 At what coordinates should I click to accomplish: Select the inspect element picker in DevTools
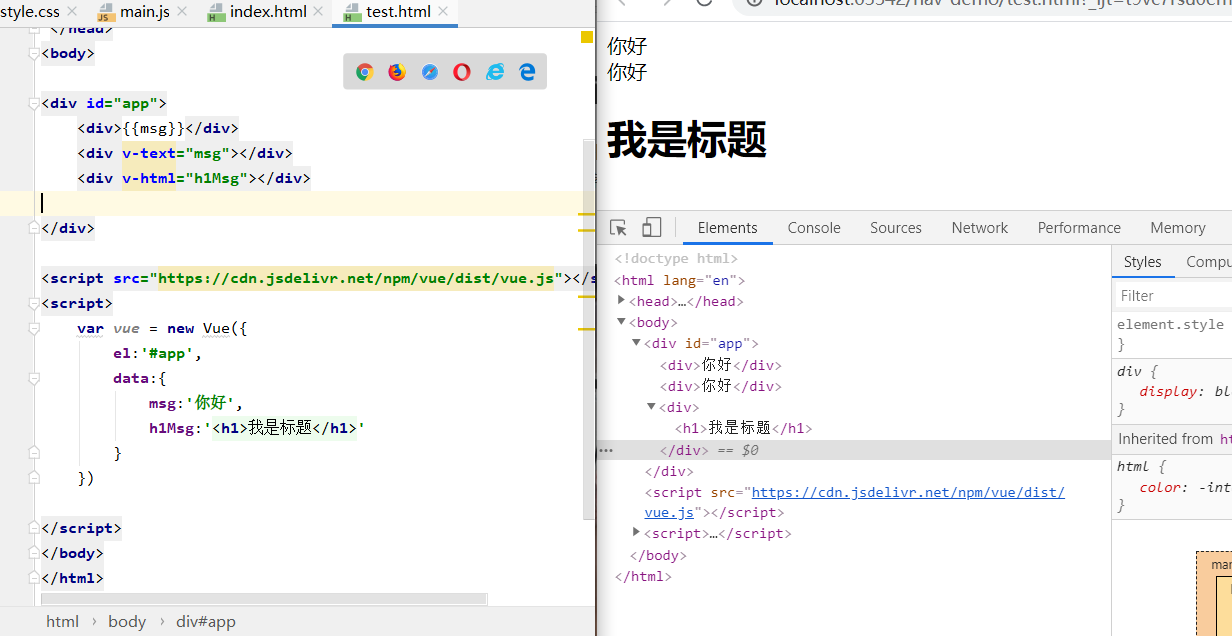click(x=619, y=228)
